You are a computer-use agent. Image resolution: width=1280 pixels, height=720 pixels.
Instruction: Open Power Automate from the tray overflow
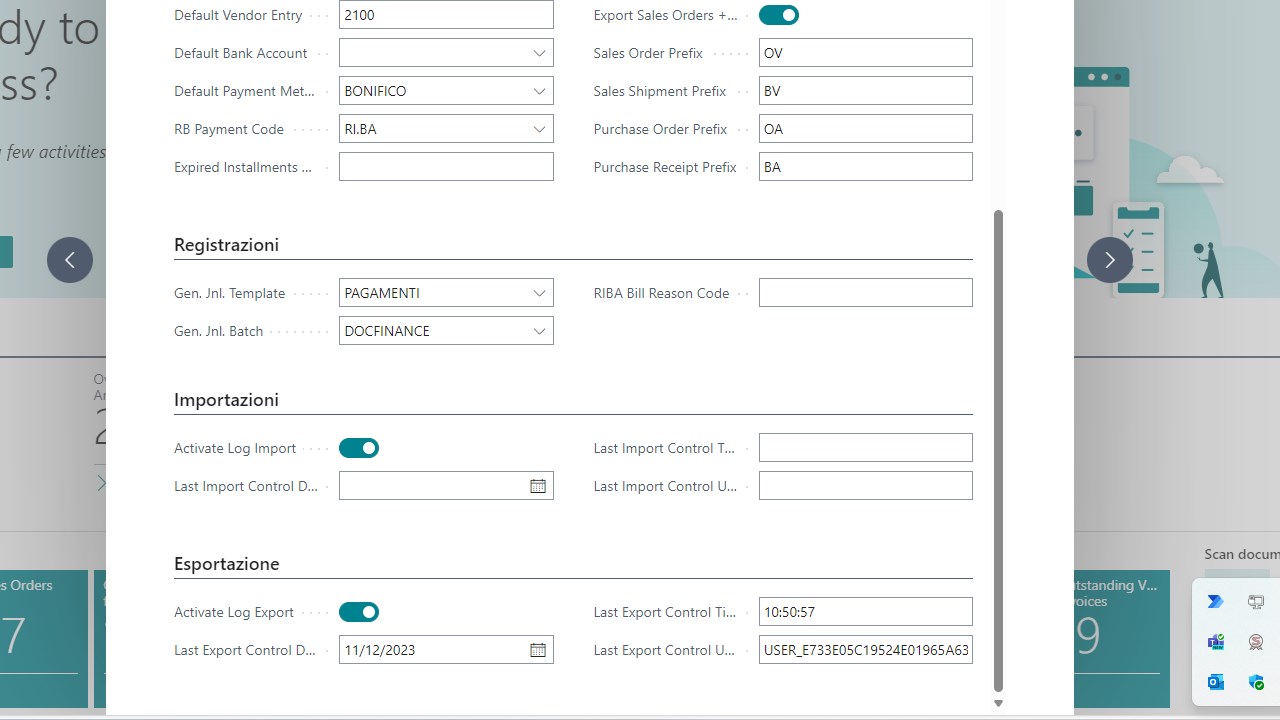click(x=1216, y=602)
